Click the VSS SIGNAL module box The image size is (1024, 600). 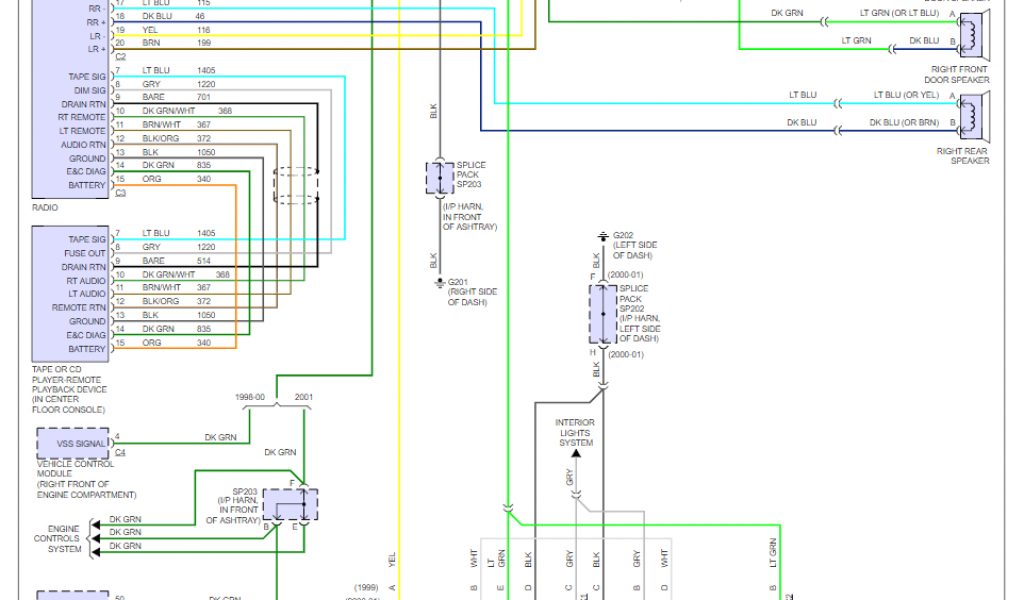coord(73,443)
